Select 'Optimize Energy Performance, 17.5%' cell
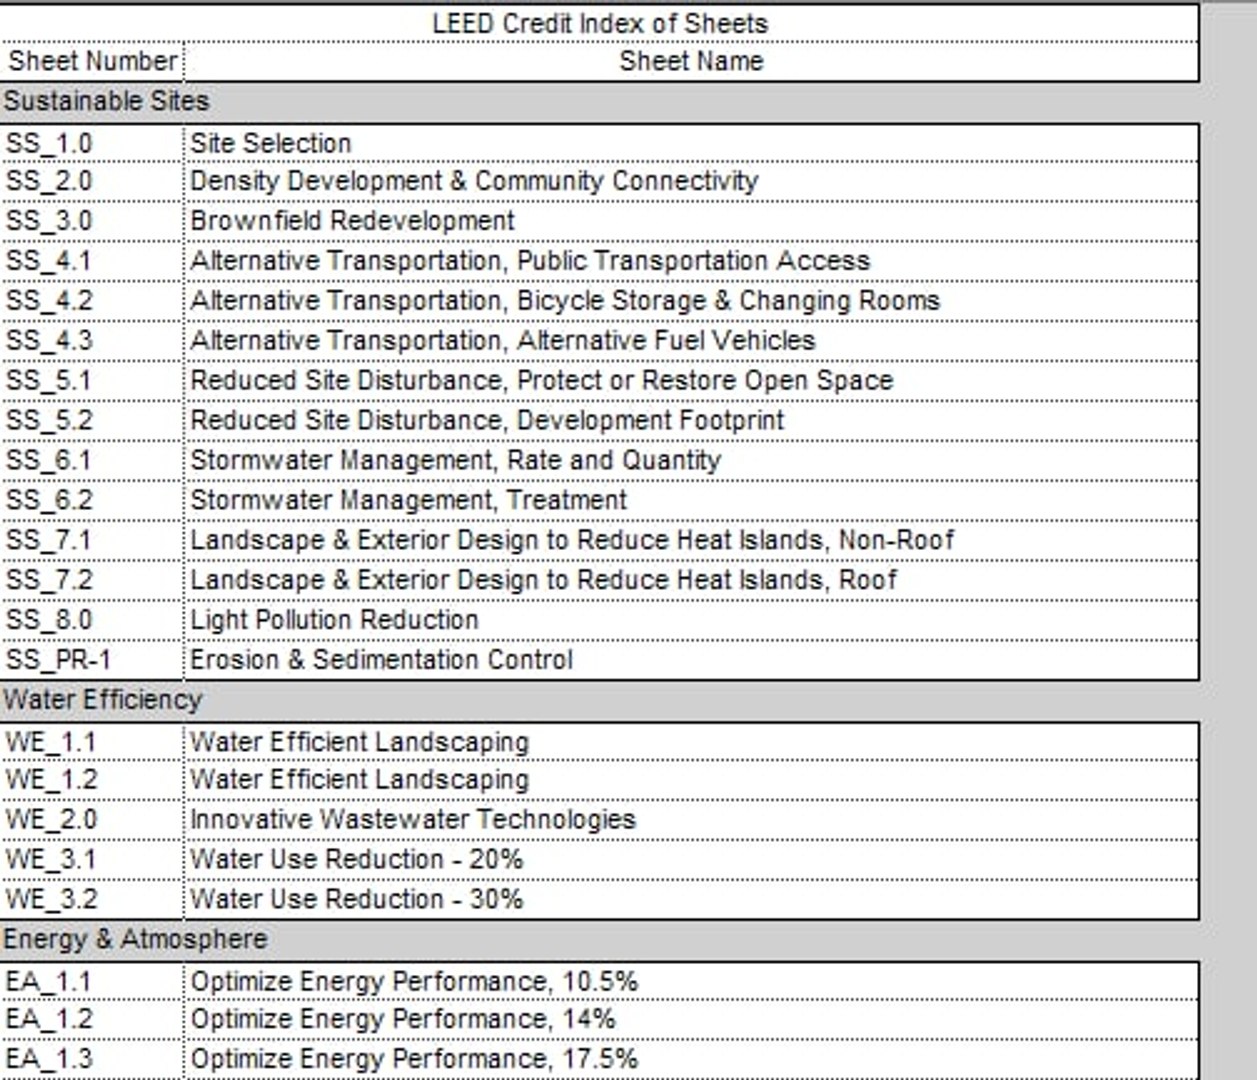 tap(692, 1059)
